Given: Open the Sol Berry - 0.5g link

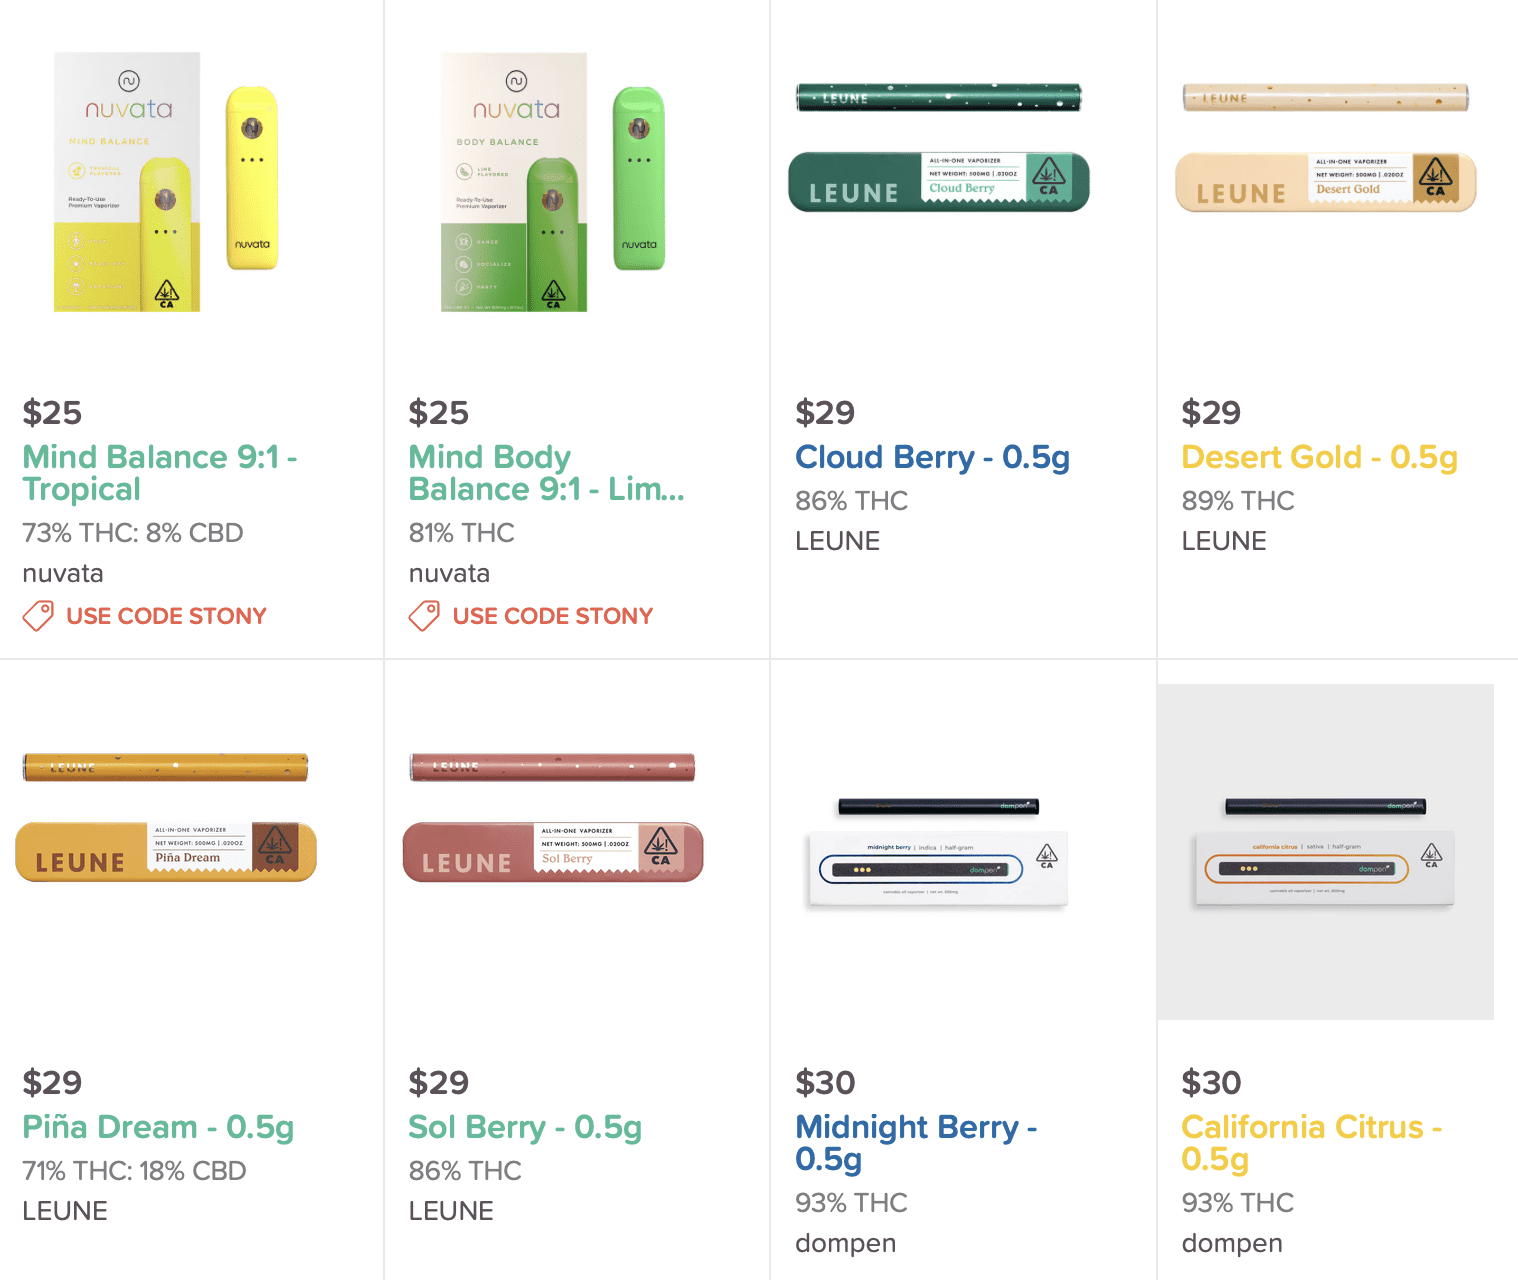Looking at the screenshot, I should [525, 1127].
